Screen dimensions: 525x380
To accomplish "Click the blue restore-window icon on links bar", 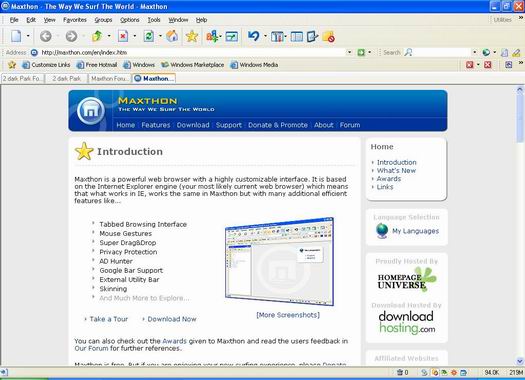I will pyautogui.click(x=509, y=65).
